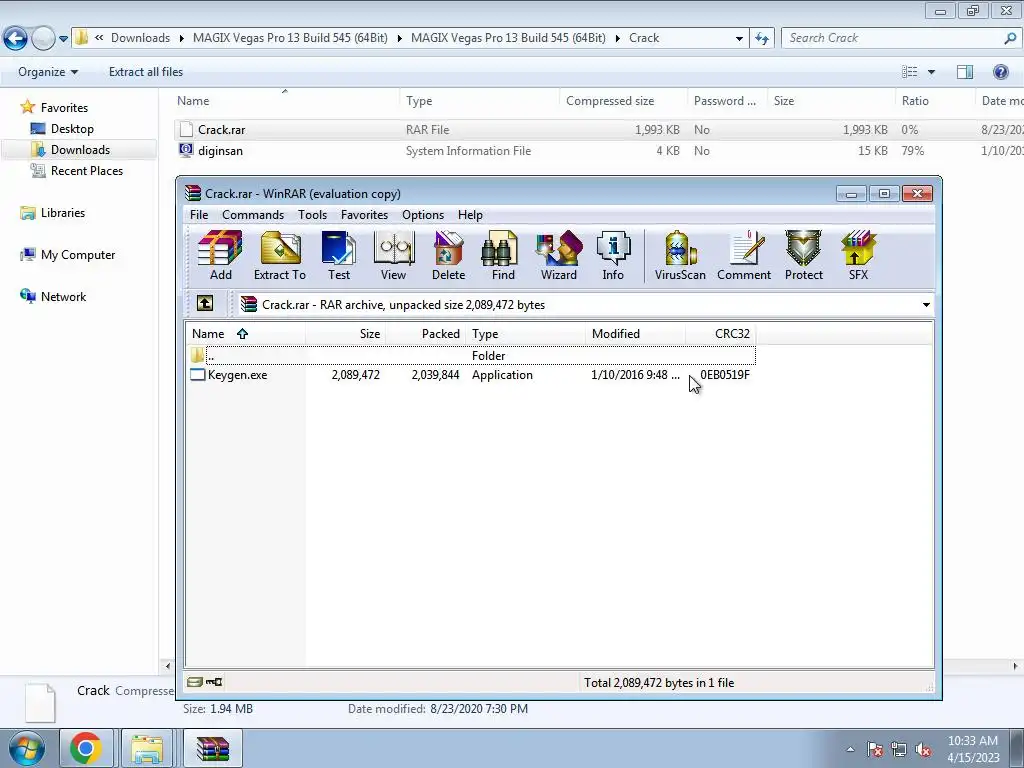Open the recent pages dropdown arrow
This screenshot has width=1024, height=768.
63,39
